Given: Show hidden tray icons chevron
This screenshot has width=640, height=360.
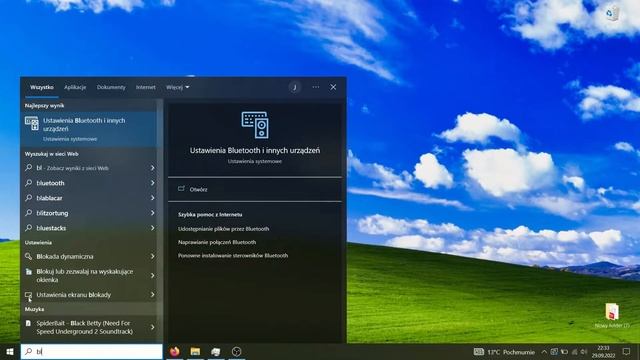Looking at the screenshot, I should click(x=544, y=351).
